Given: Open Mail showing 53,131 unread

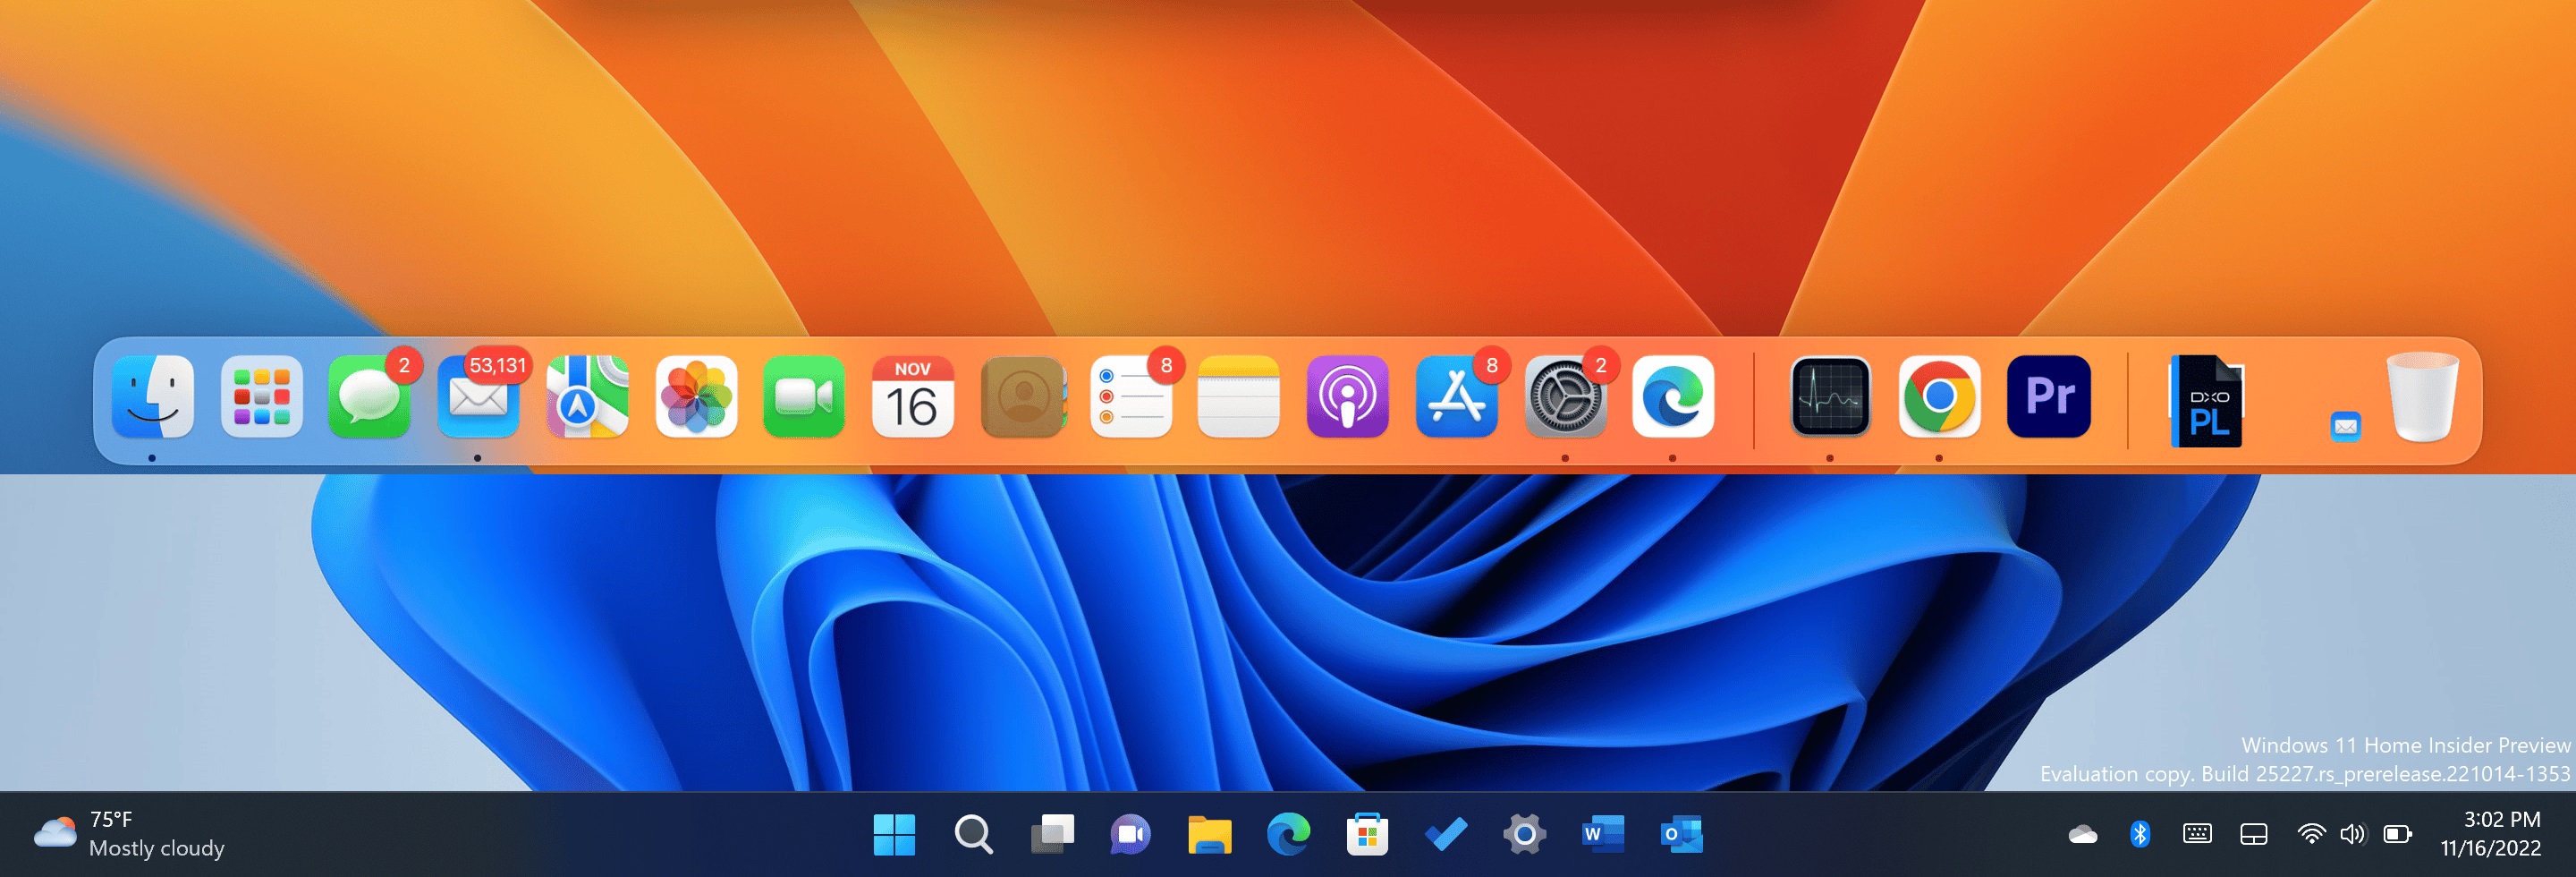Looking at the screenshot, I should click(478, 397).
